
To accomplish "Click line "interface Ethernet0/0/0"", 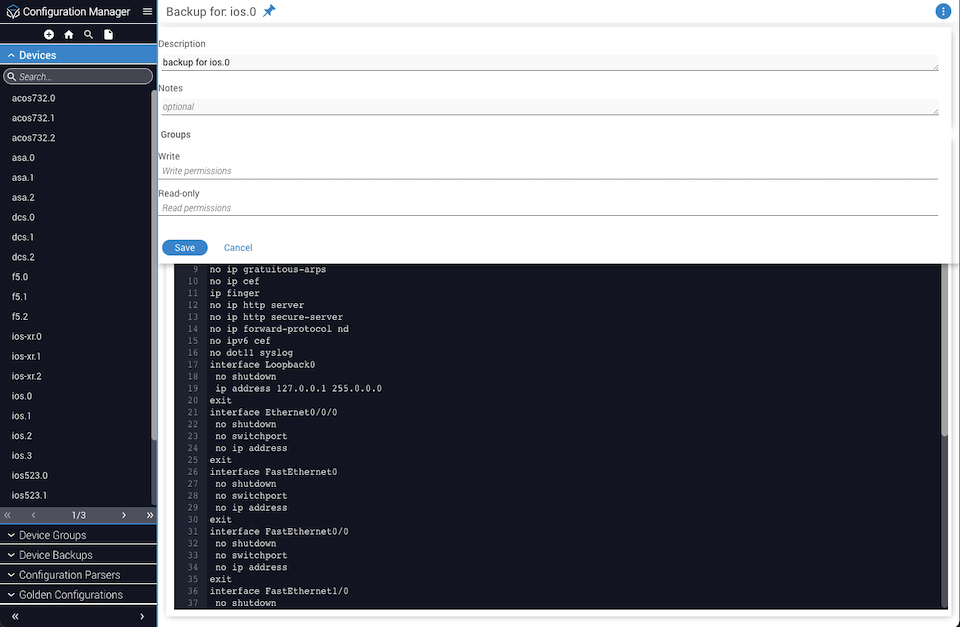I will pyautogui.click(x=274, y=412).
